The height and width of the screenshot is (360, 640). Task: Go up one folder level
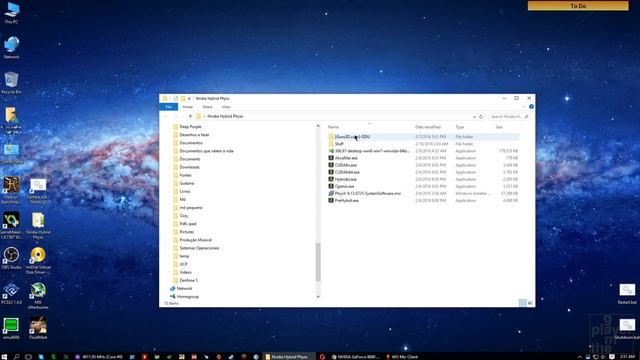click(x=190, y=116)
